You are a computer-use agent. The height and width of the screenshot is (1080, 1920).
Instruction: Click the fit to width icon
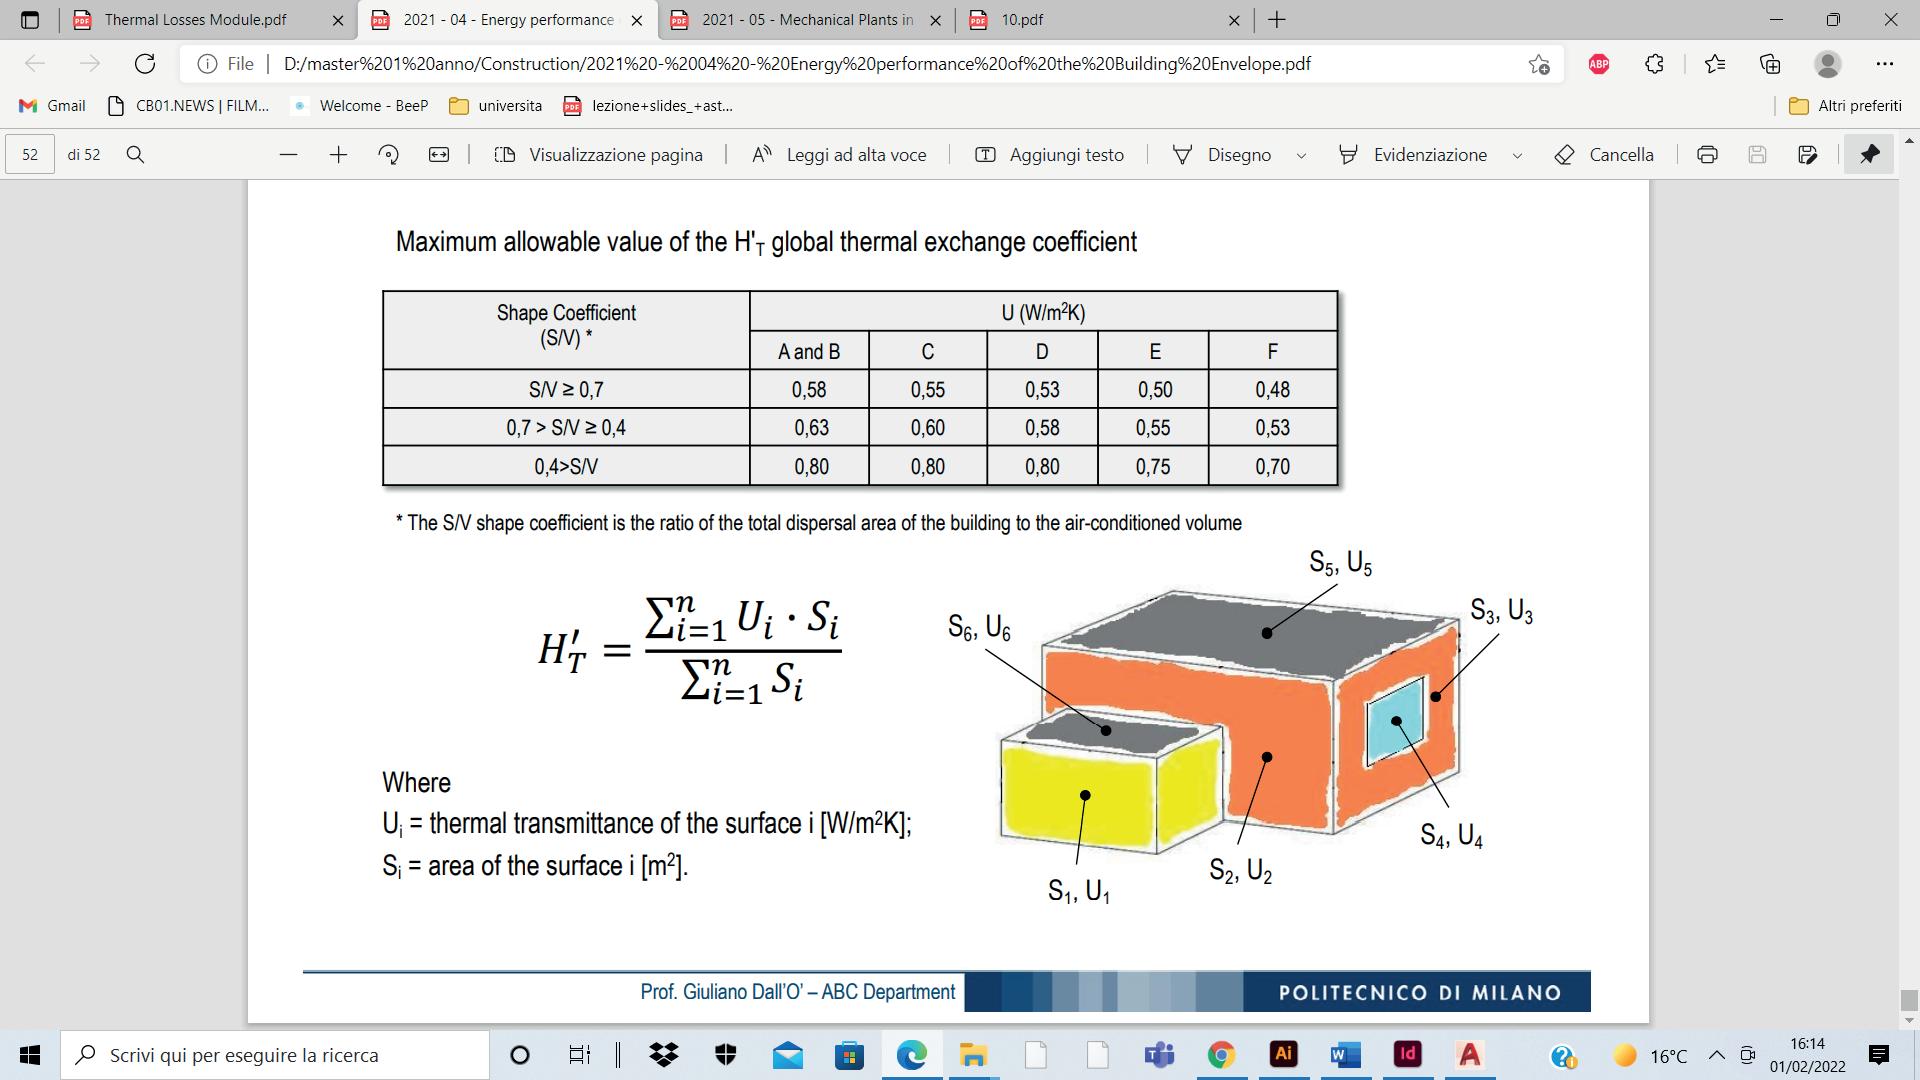click(x=439, y=155)
